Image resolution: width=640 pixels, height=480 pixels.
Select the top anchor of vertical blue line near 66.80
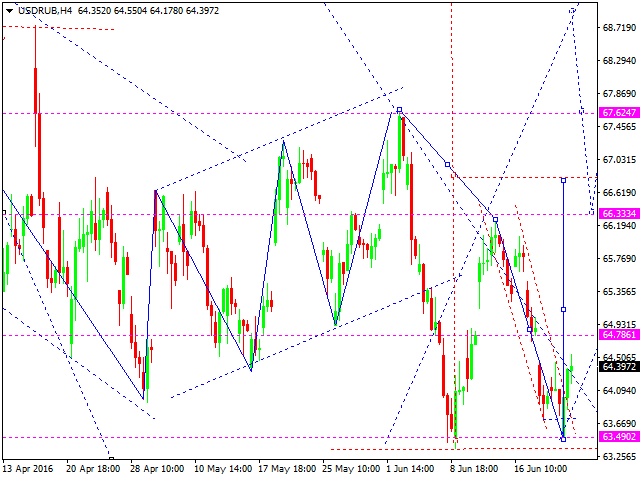pos(564,180)
